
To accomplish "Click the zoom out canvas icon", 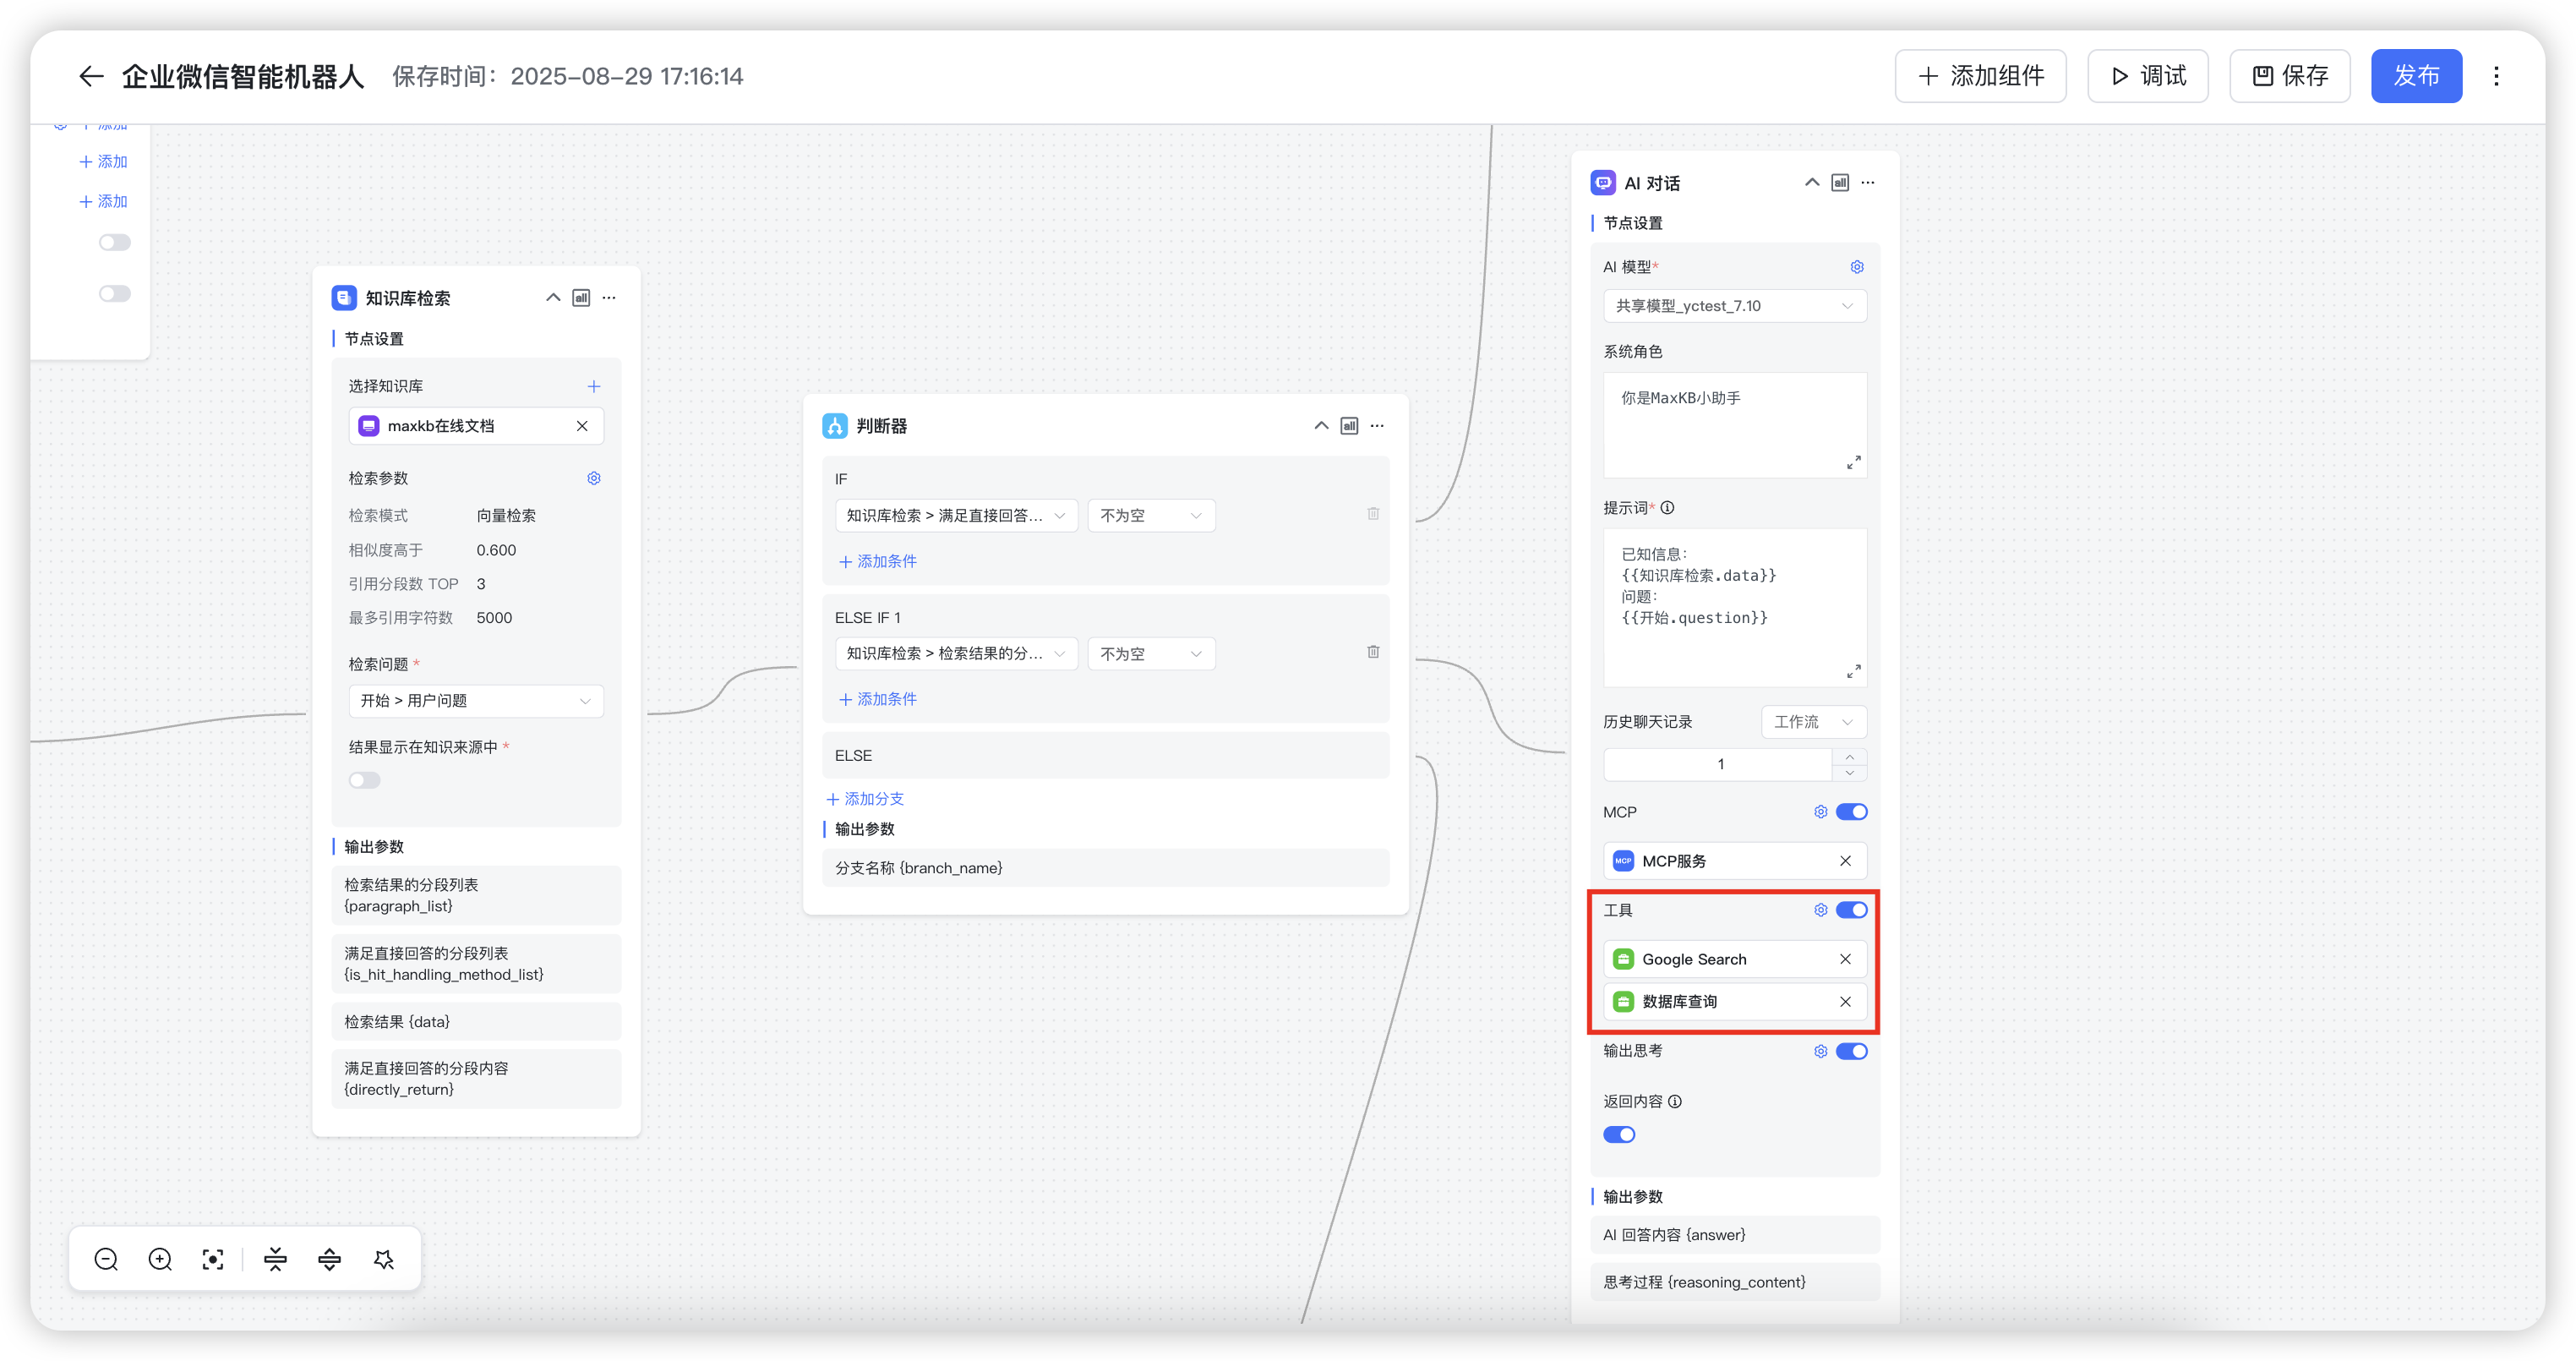I will coord(106,1259).
